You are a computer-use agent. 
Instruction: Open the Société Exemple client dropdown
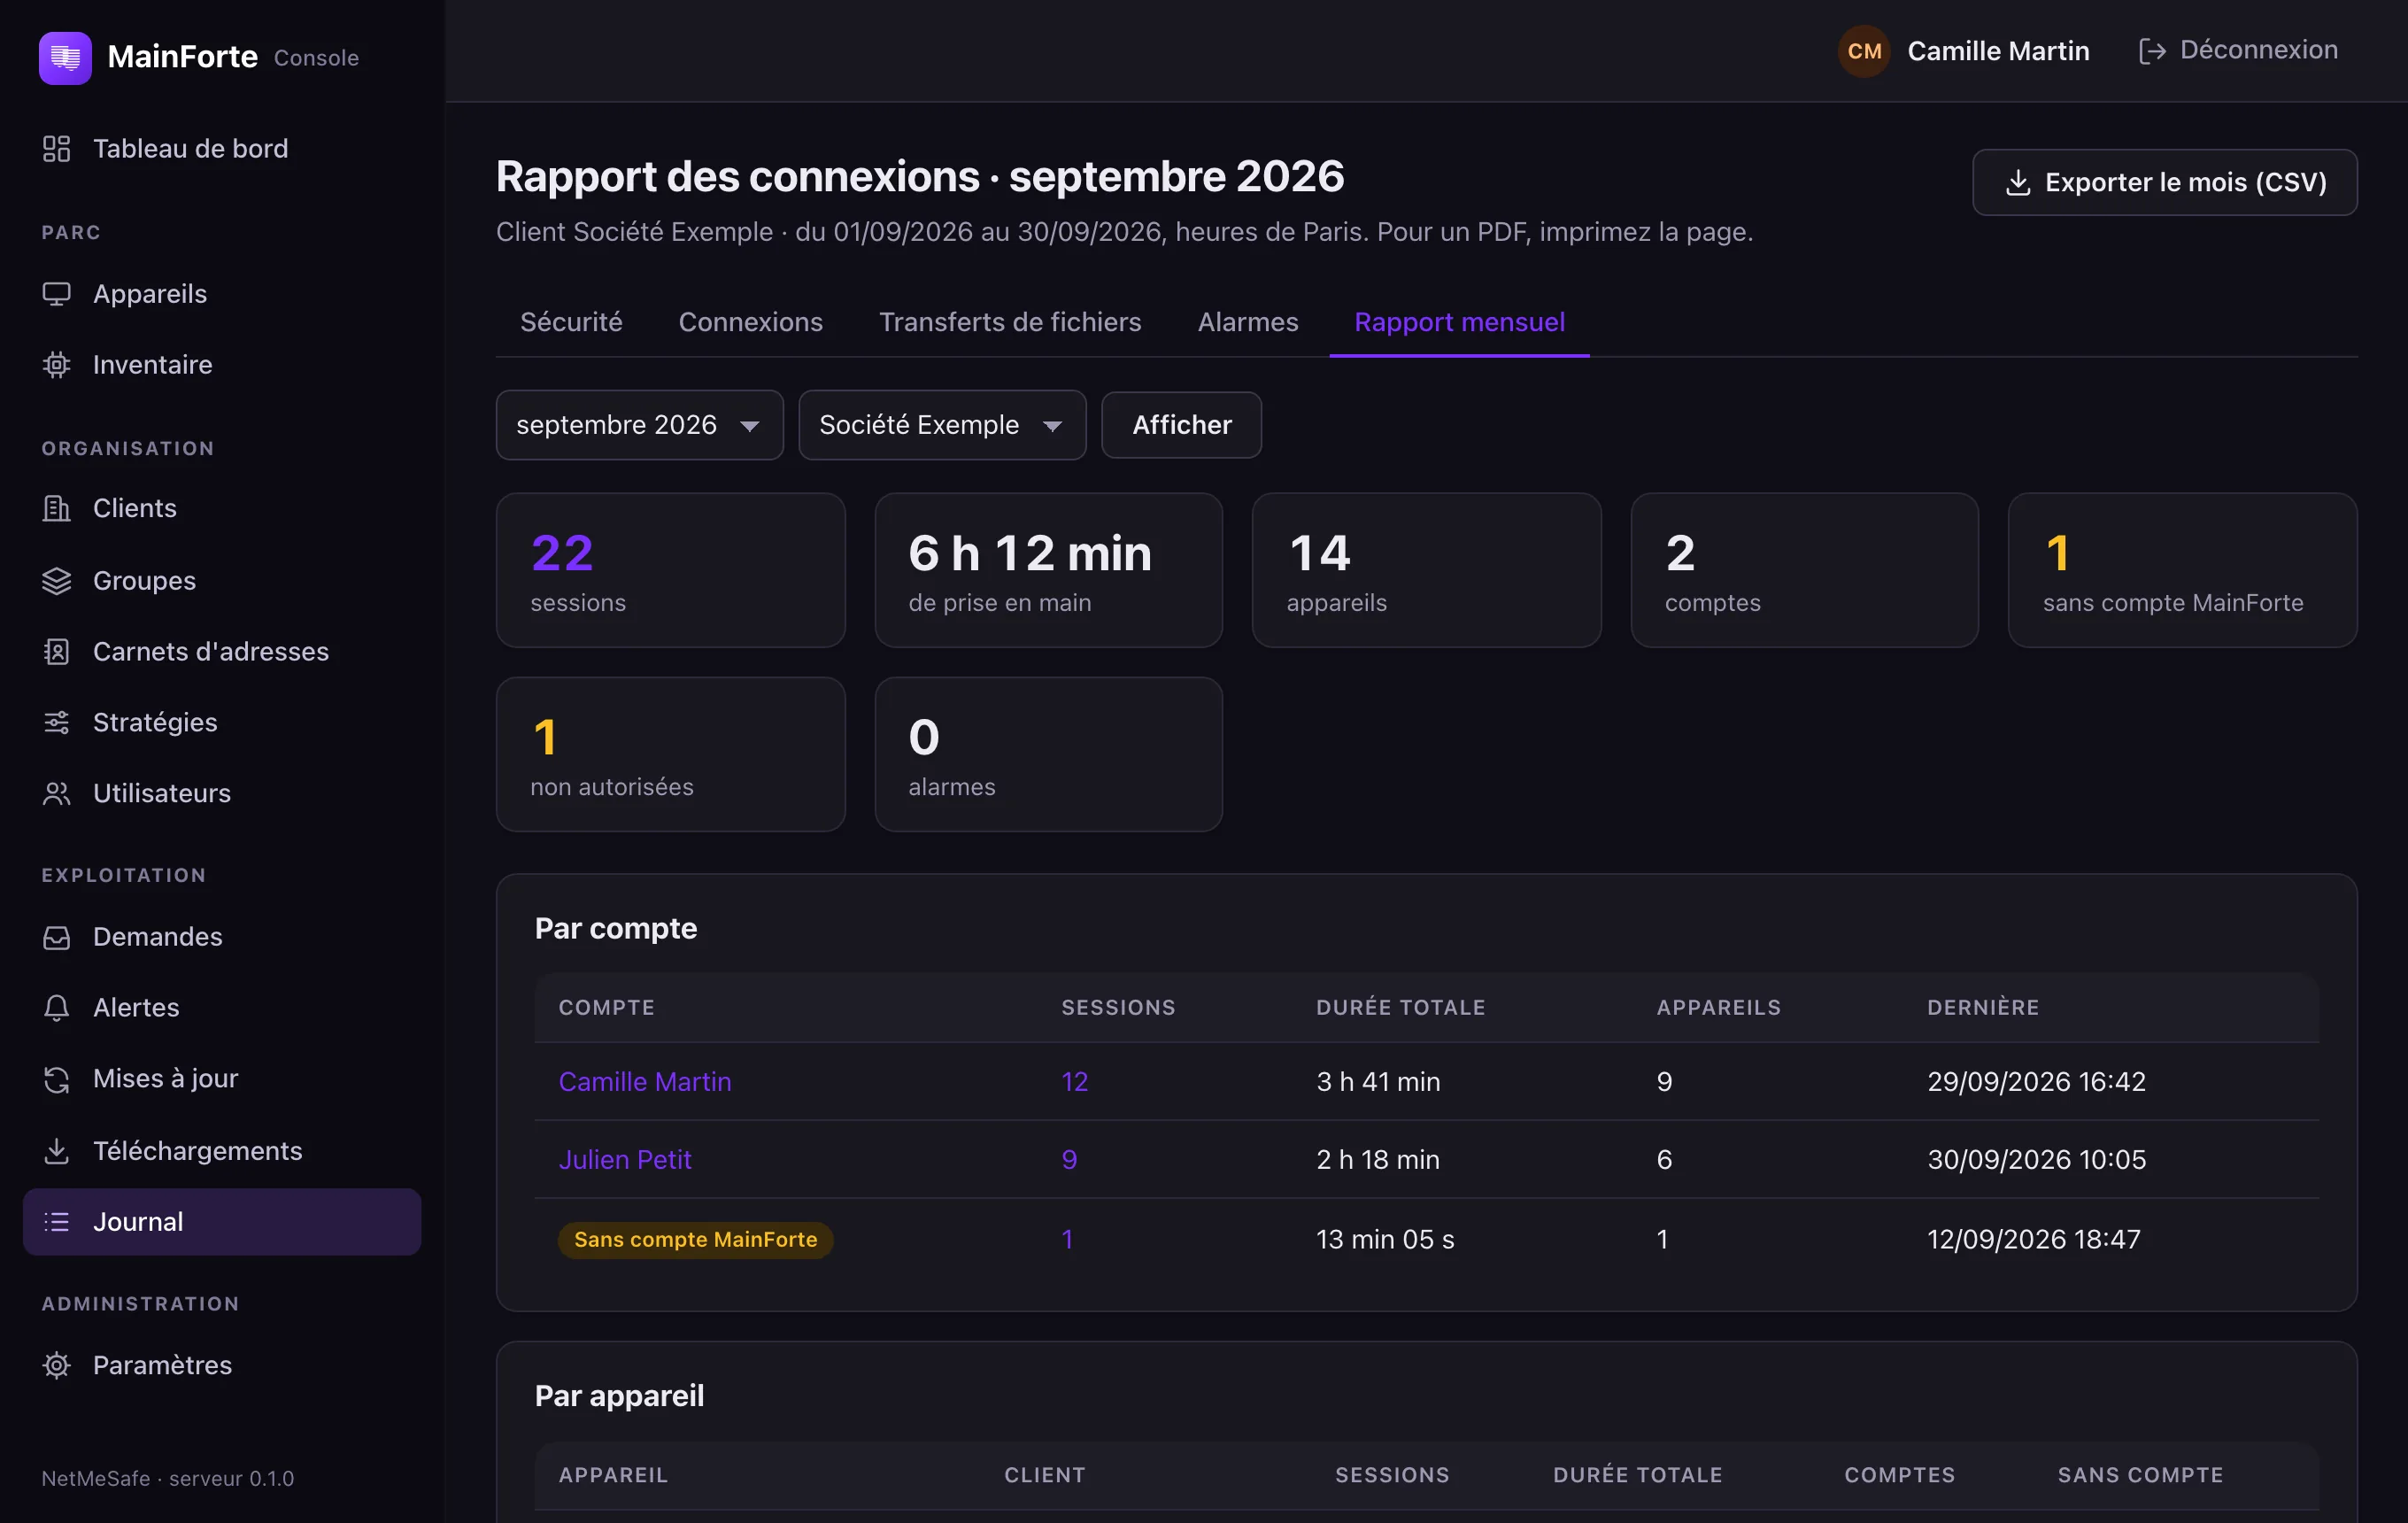942,425
